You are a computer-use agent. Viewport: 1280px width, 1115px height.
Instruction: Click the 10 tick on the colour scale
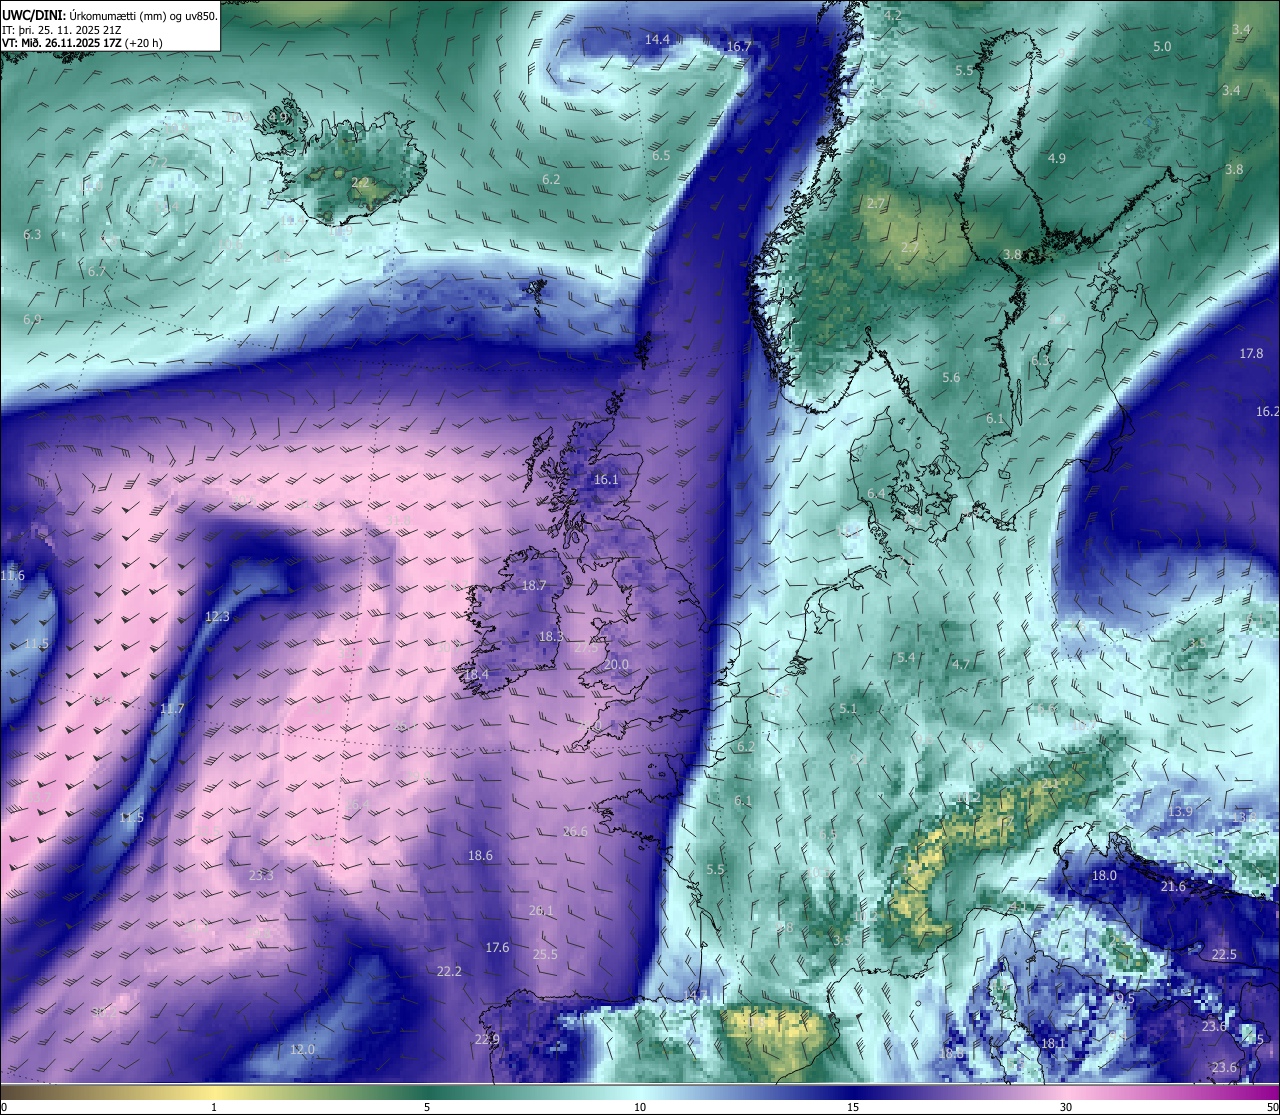(640, 1107)
